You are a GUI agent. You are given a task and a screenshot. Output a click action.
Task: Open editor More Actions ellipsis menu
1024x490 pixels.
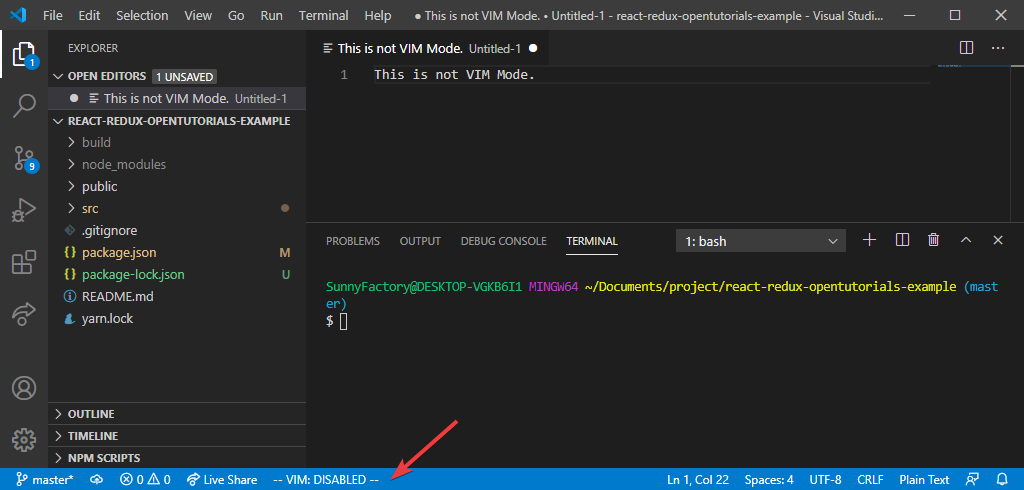[x=998, y=48]
